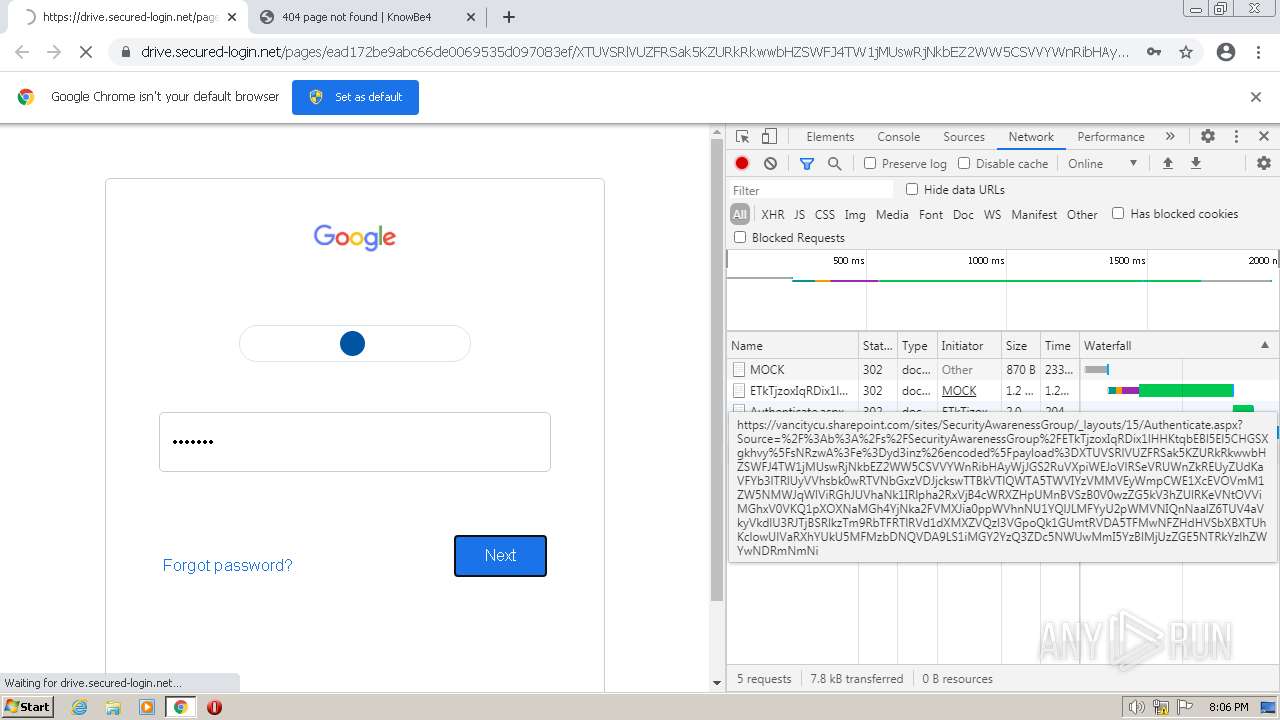Switch to the Performance tab

click(x=1110, y=136)
